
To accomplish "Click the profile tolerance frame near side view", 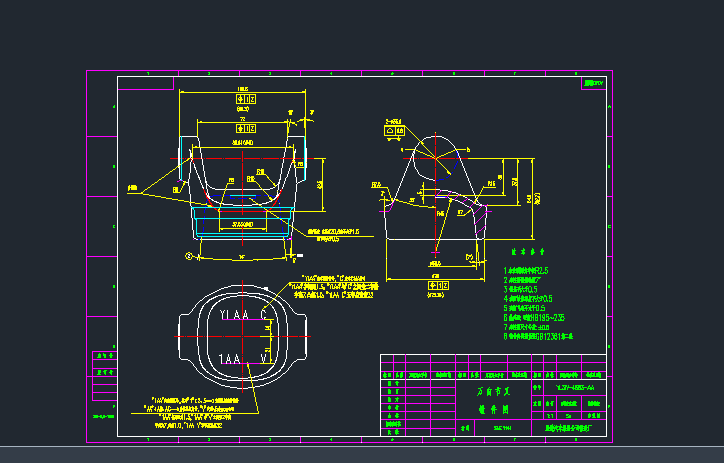I will coord(394,130).
